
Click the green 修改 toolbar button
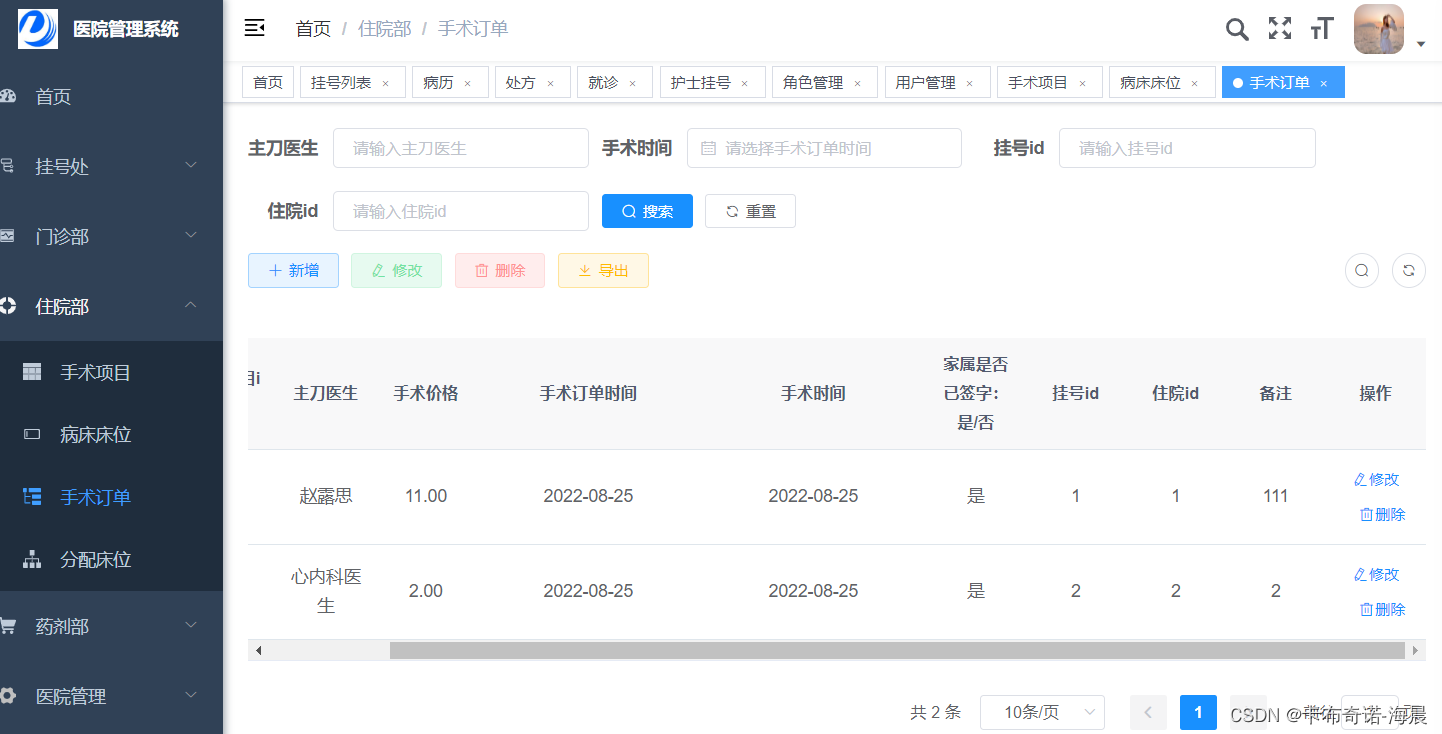(396, 270)
